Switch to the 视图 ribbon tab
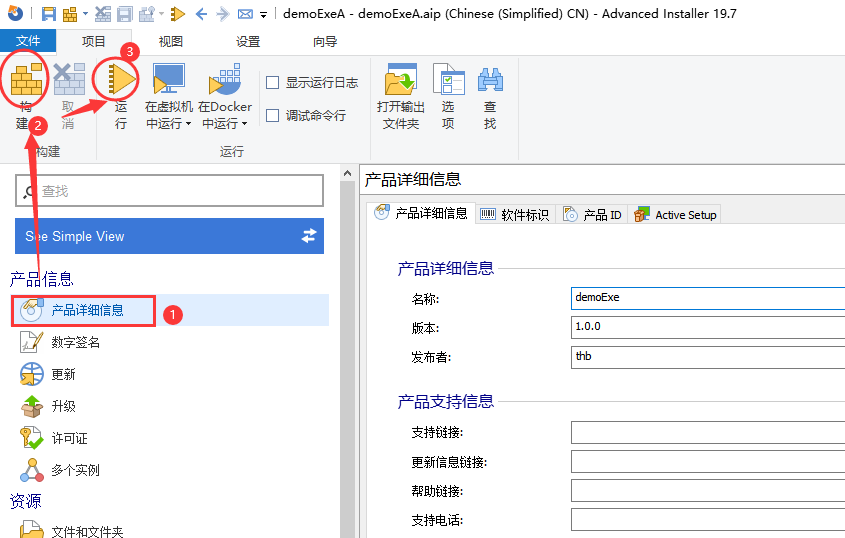Viewport: 845px width, 538px height. pos(171,42)
